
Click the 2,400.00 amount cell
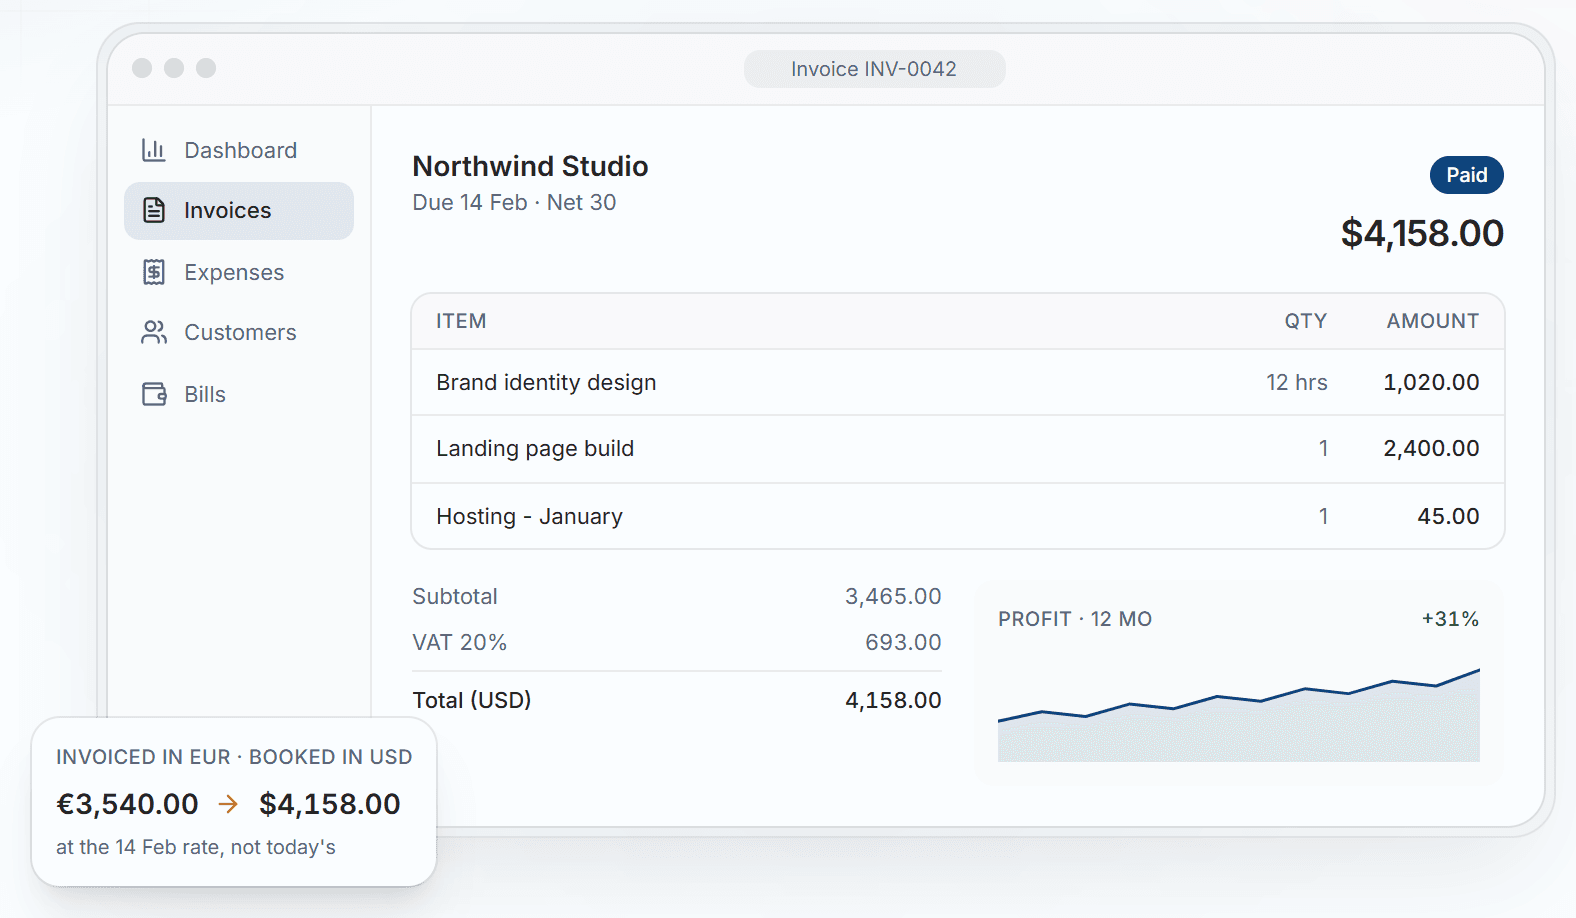point(1431,448)
